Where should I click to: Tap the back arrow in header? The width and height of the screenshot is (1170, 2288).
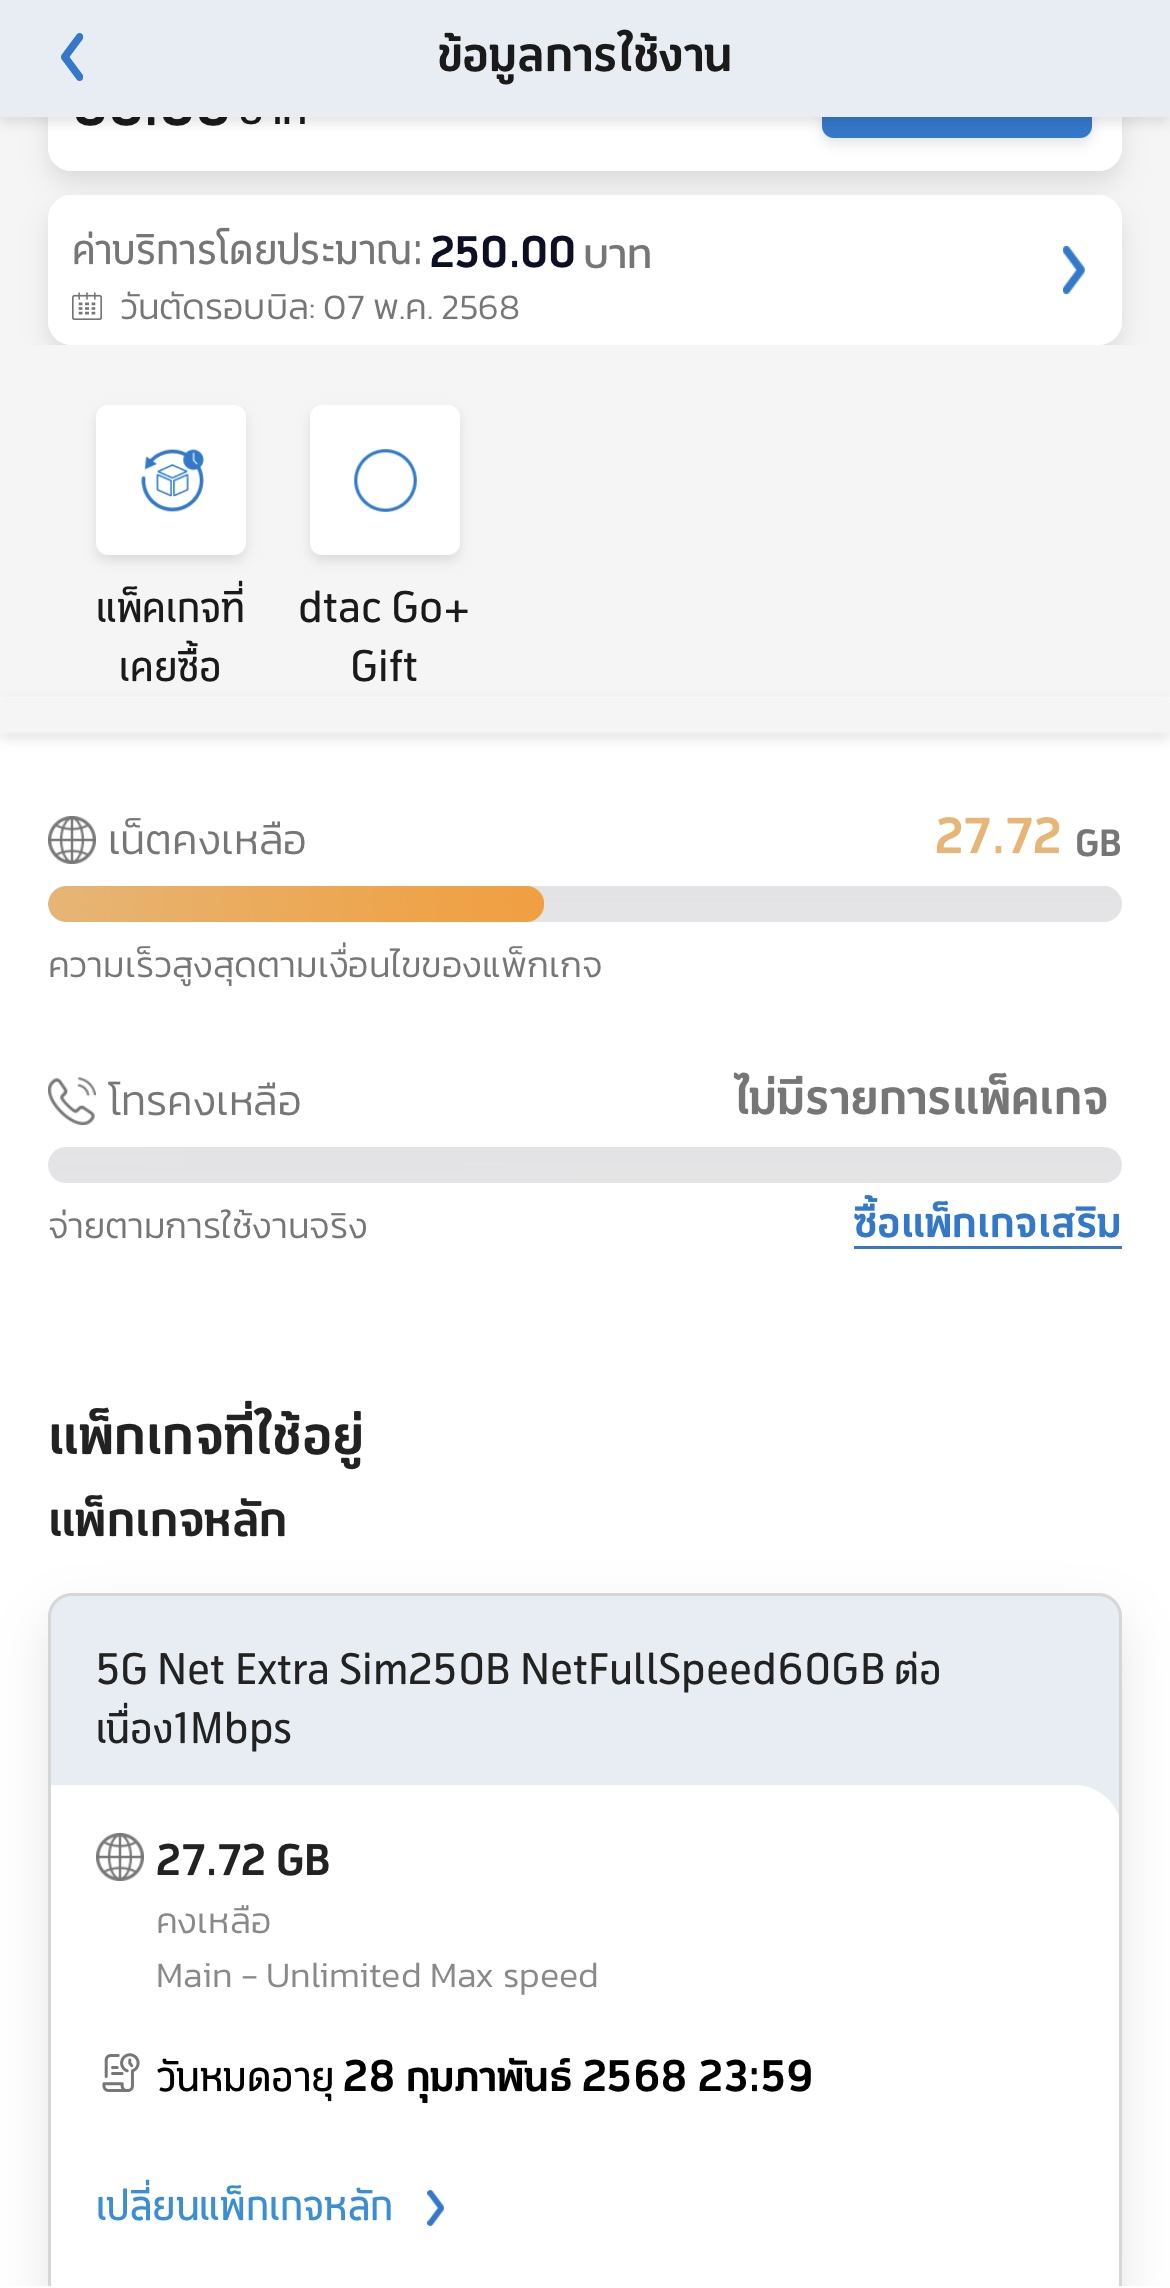click(x=73, y=57)
